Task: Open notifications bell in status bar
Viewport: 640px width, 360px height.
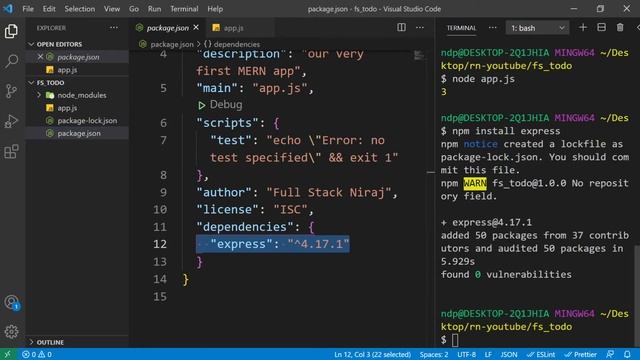Action: (x=627, y=354)
